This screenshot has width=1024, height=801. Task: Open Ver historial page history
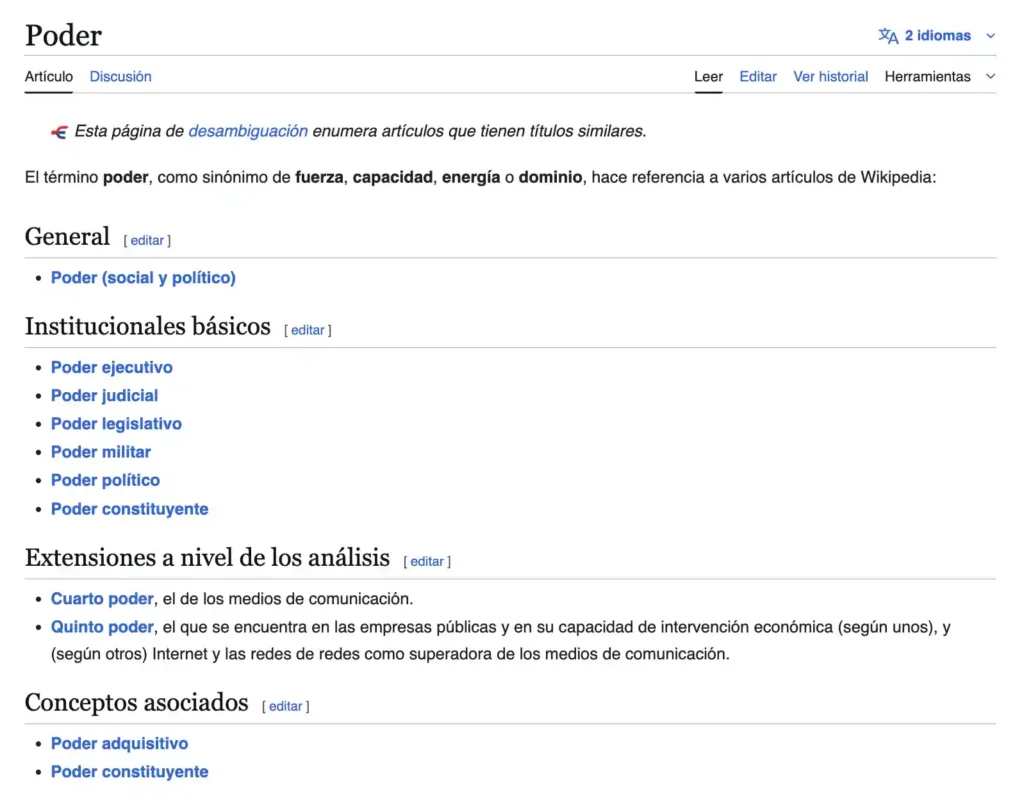tap(830, 76)
